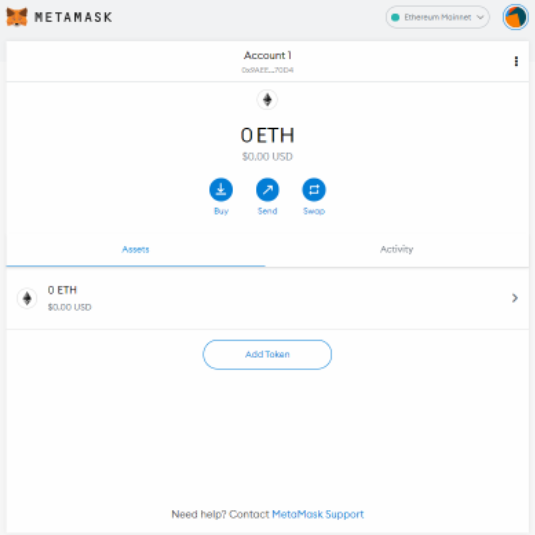535x535 pixels.
Task: Click the Ethereum logo above the balance
Action: [x=267, y=100]
